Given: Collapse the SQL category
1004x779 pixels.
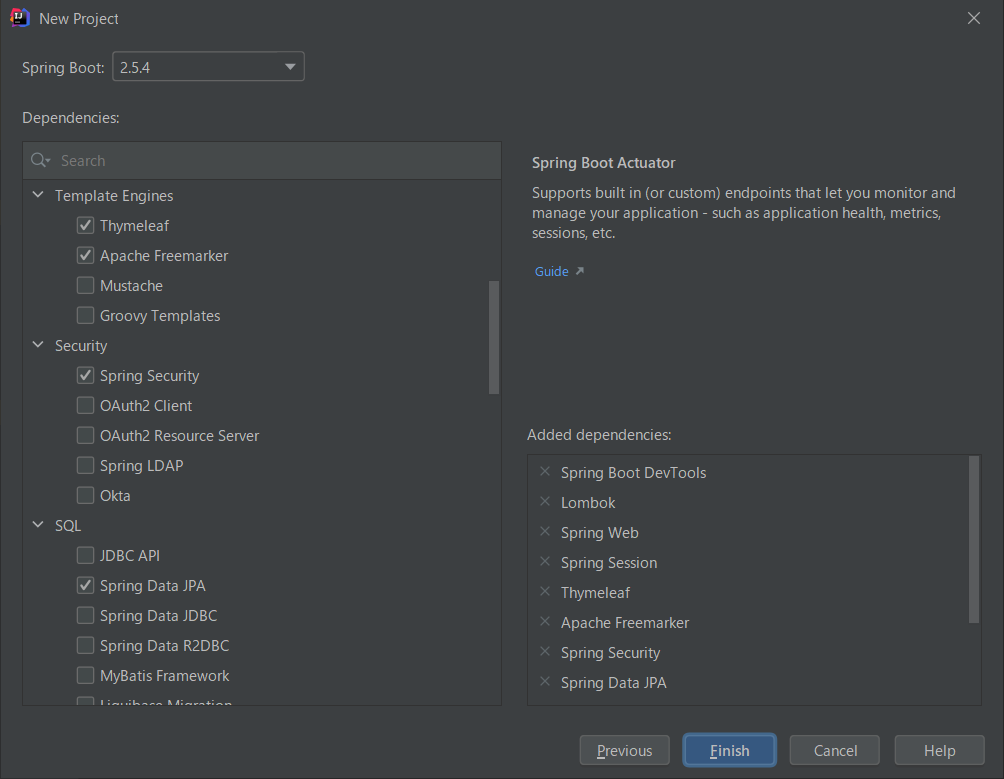Looking at the screenshot, I should 38,525.
